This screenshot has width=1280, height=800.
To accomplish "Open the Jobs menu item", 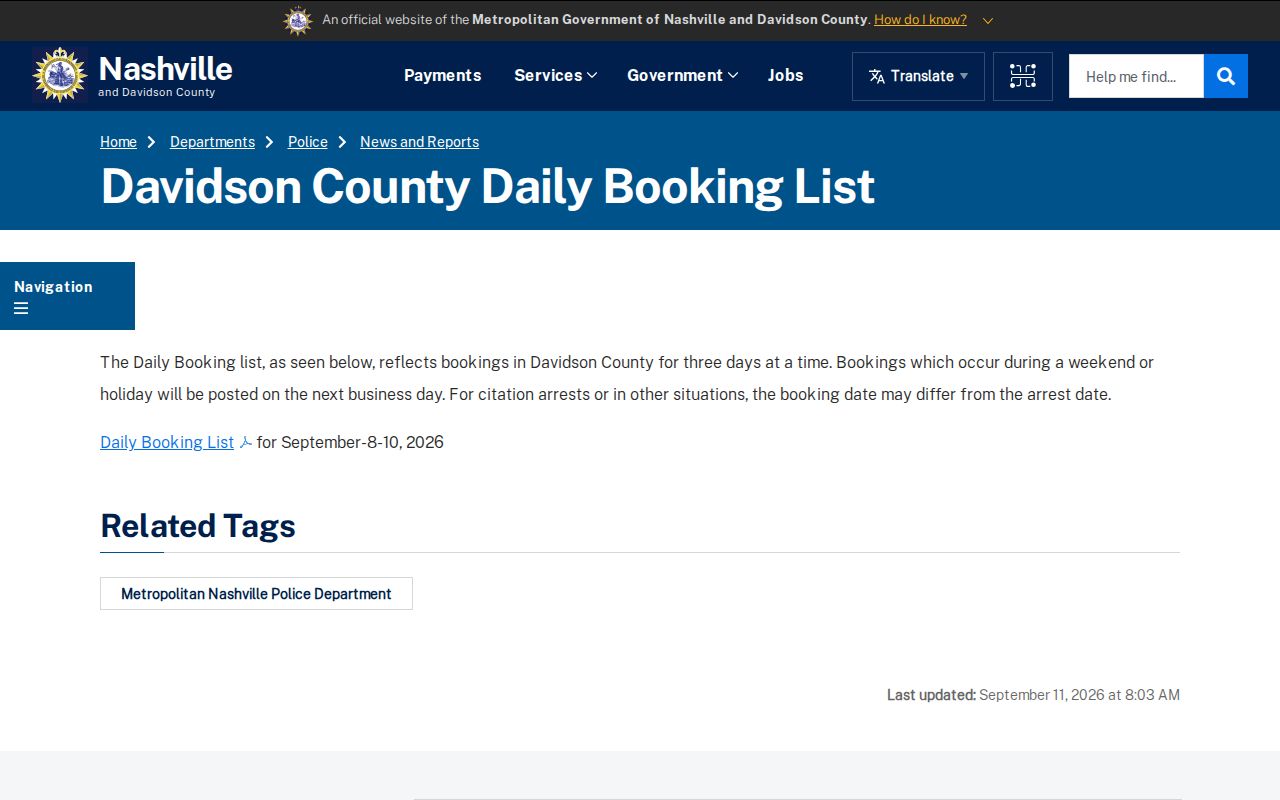I will click(785, 75).
